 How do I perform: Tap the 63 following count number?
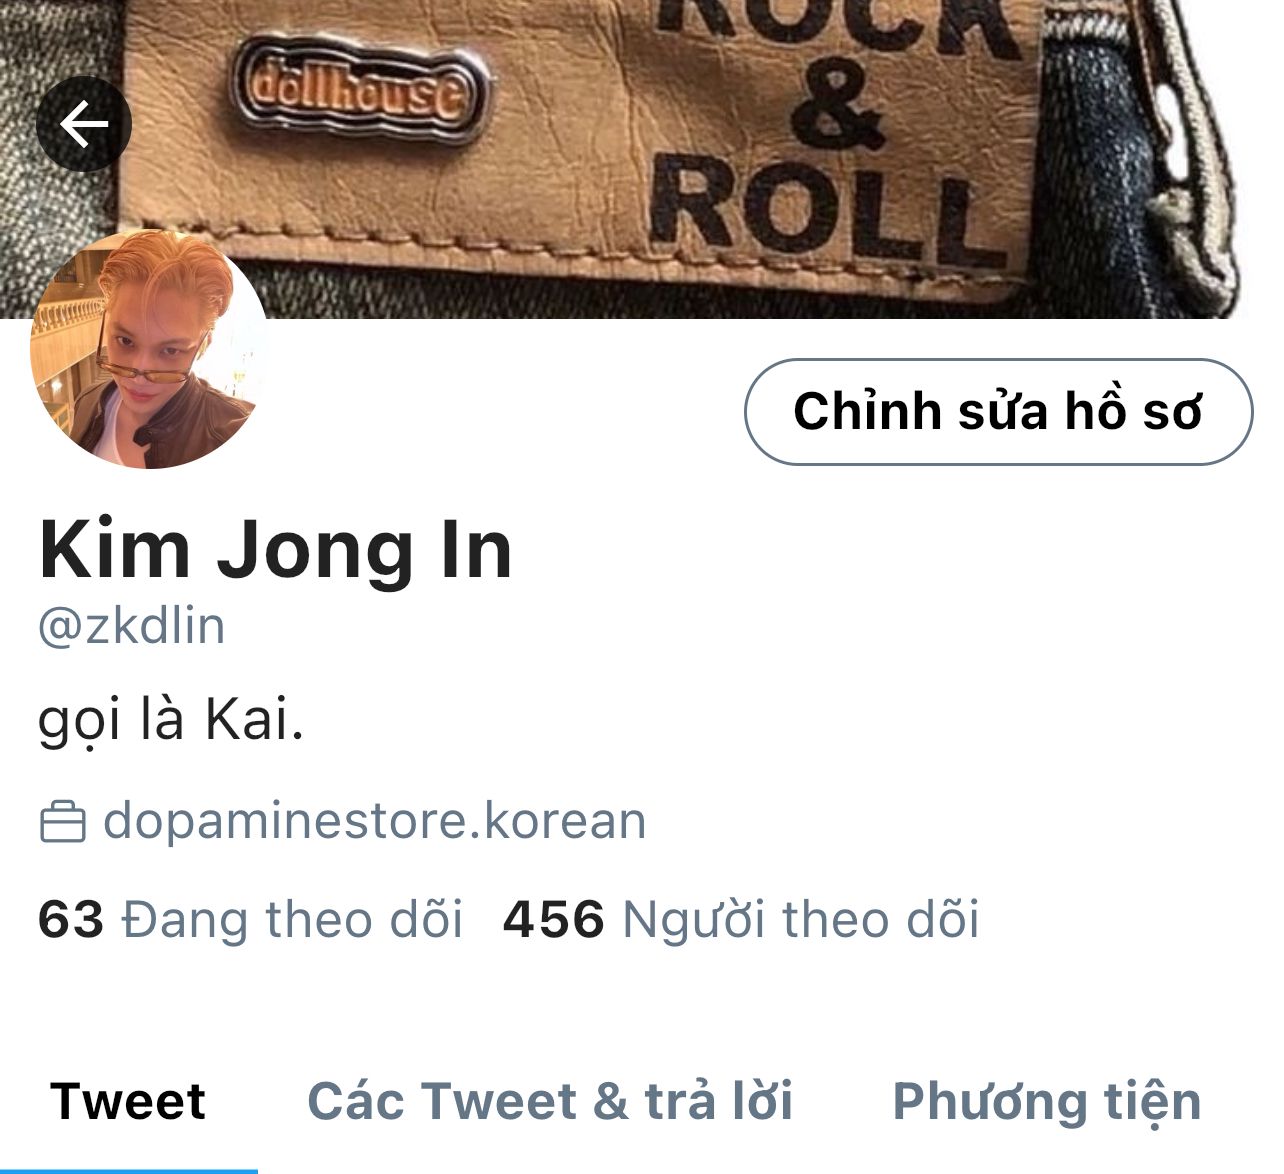click(x=71, y=919)
